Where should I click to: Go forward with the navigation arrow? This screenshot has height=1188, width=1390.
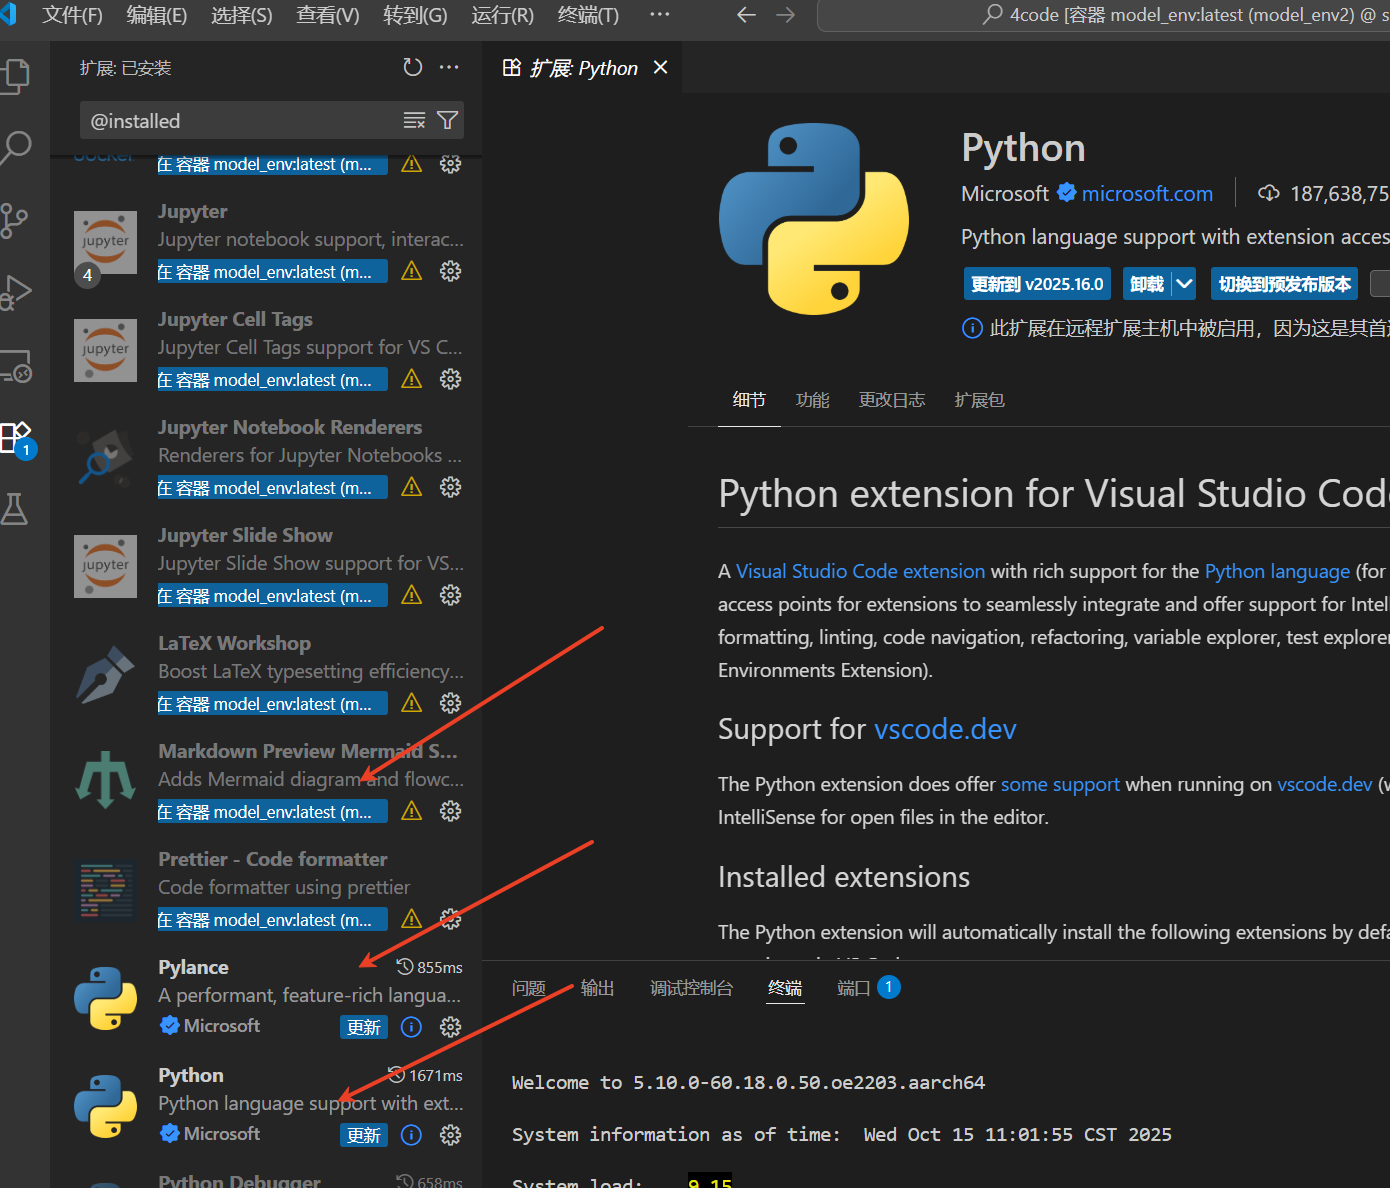coord(786,15)
